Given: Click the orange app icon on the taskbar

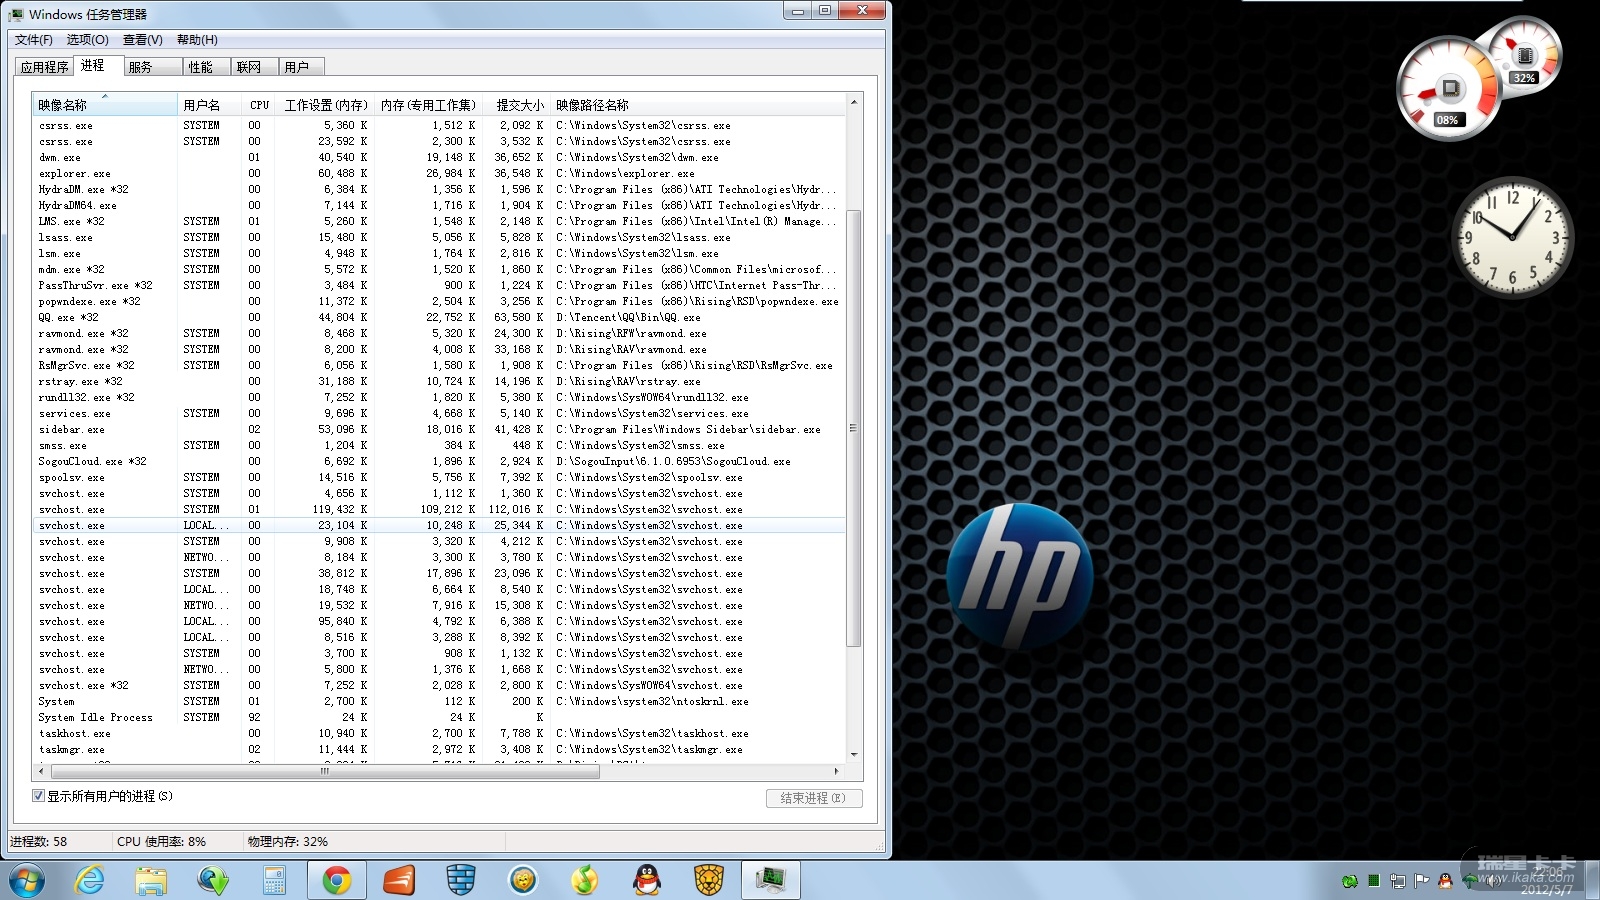Looking at the screenshot, I should point(398,881).
